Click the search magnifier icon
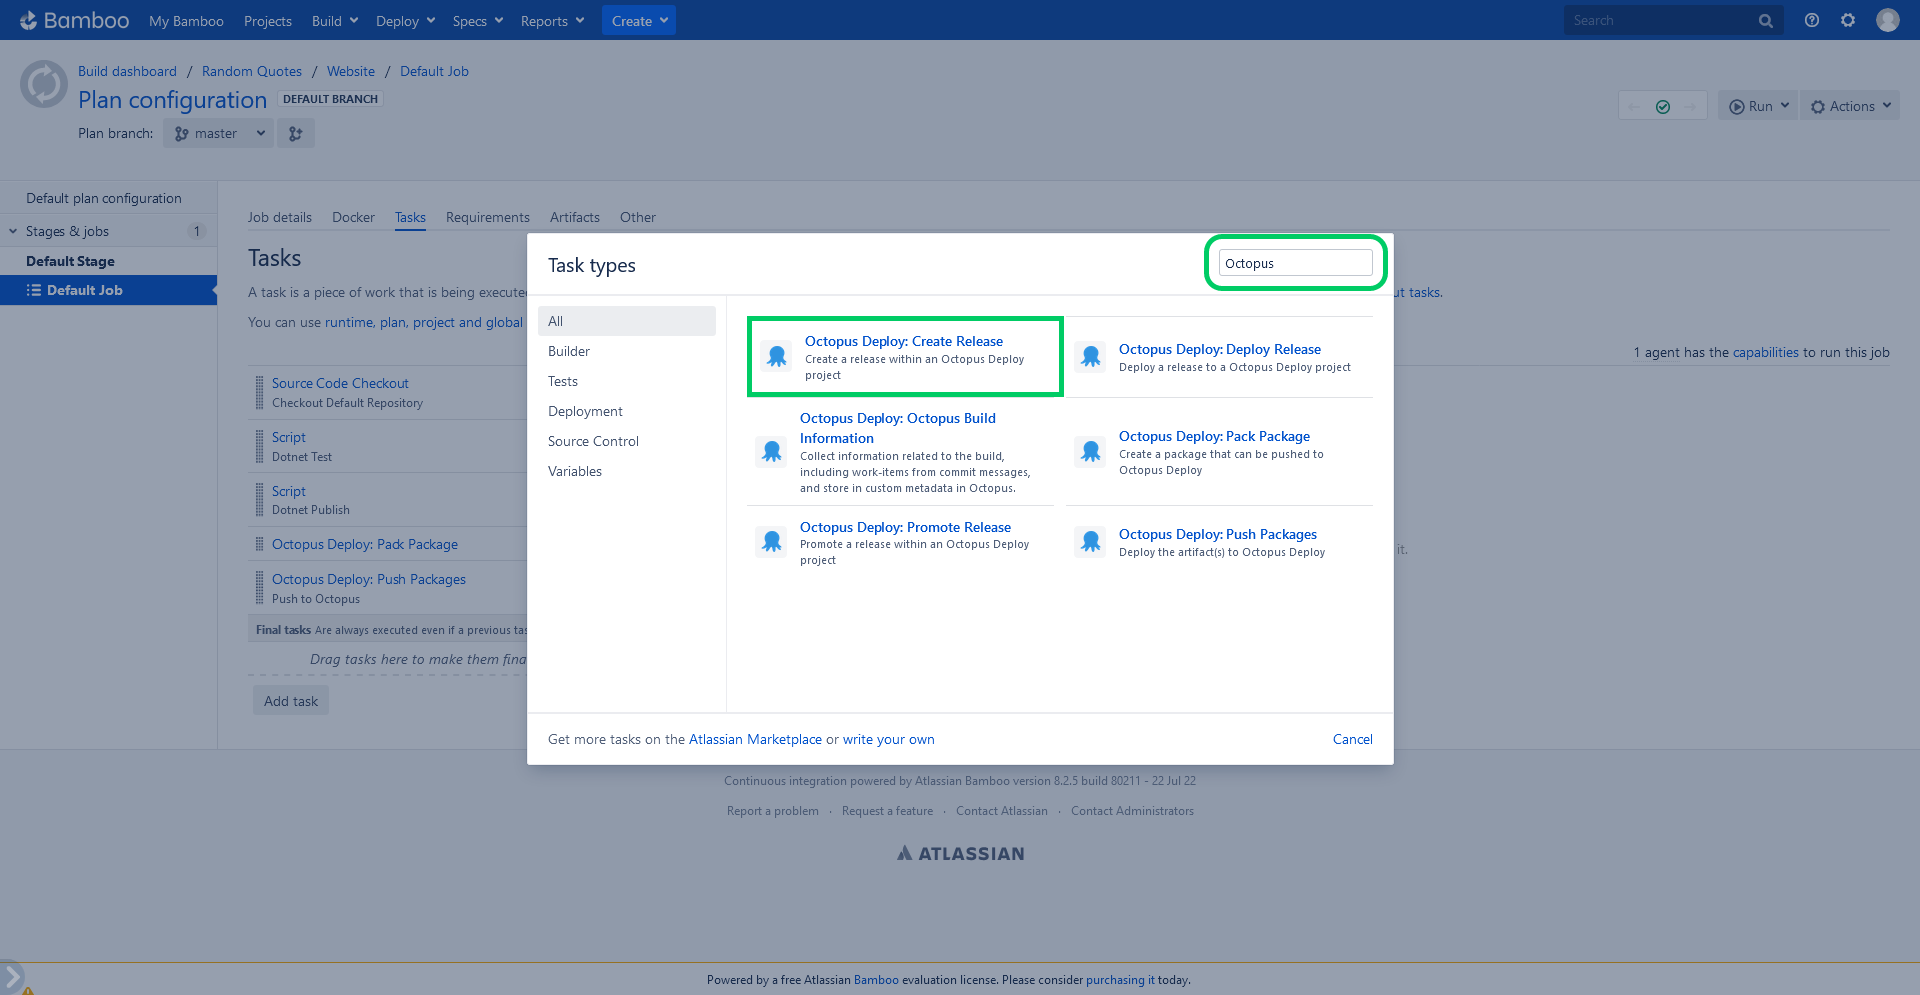Screen dimensions: 1920x995 tap(1766, 20)
